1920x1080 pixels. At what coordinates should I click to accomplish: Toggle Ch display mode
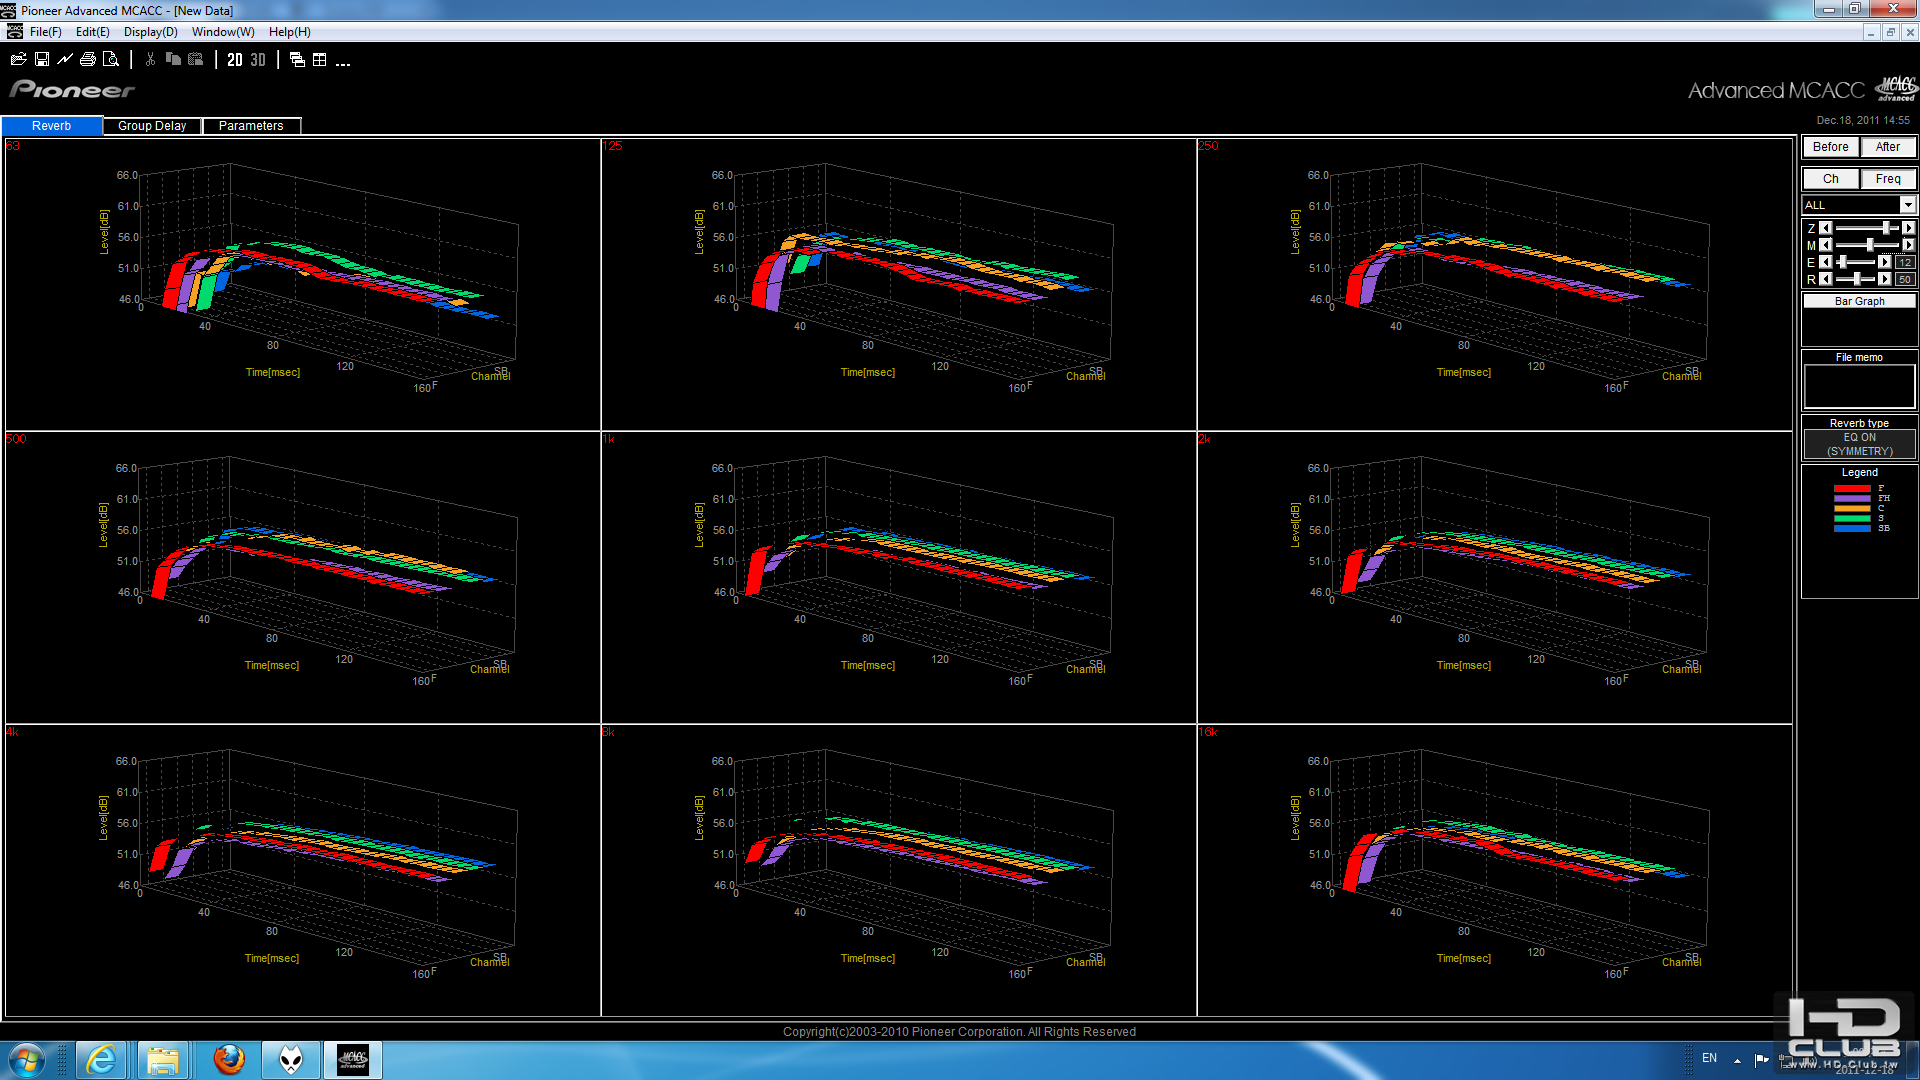pyautogui.click(x=1831, y=179)
